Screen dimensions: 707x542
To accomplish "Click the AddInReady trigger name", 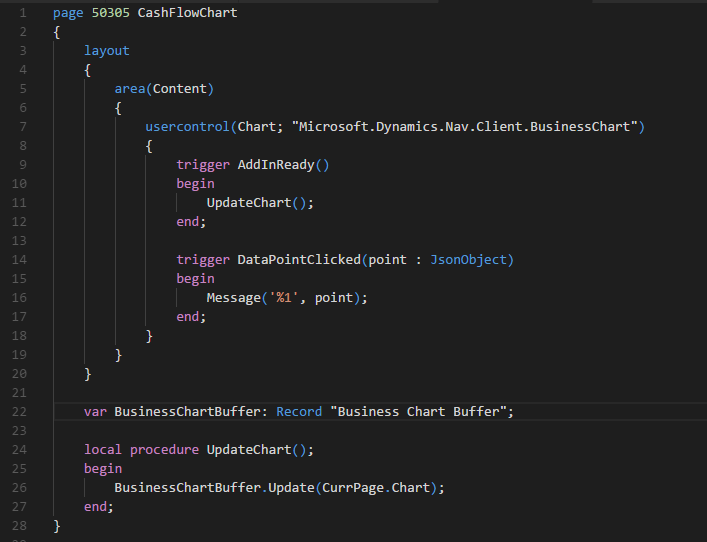I will tap(282, 164).
